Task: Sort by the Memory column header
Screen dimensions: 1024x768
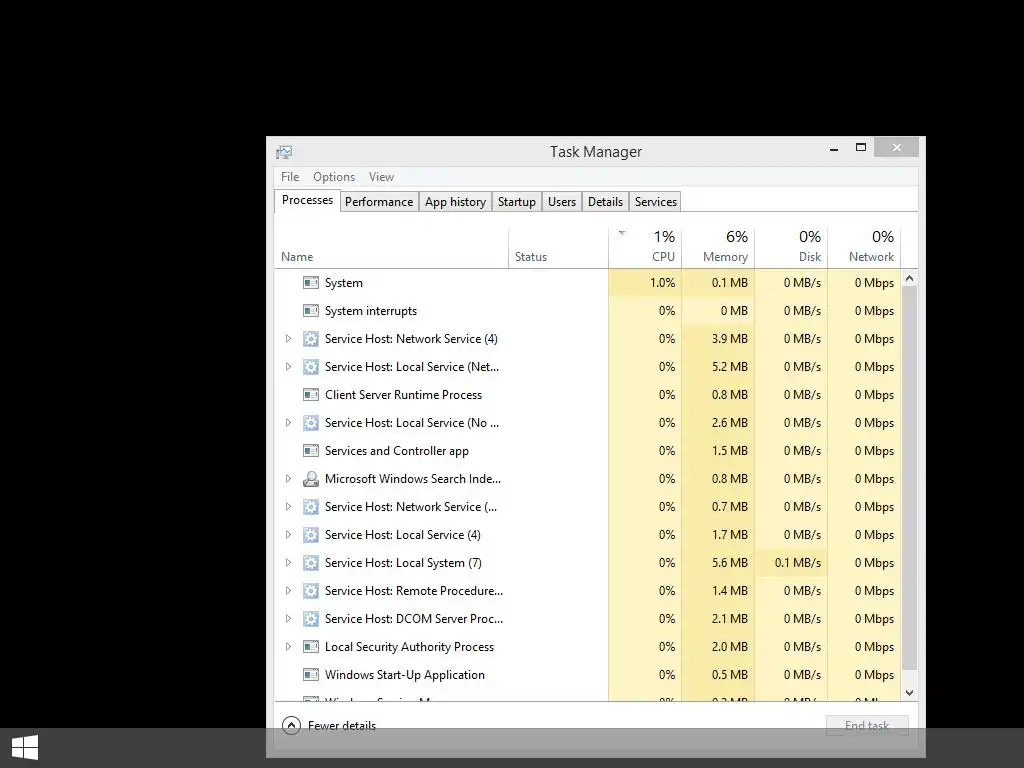Action: pyautogui.click(x=718, y=248)
